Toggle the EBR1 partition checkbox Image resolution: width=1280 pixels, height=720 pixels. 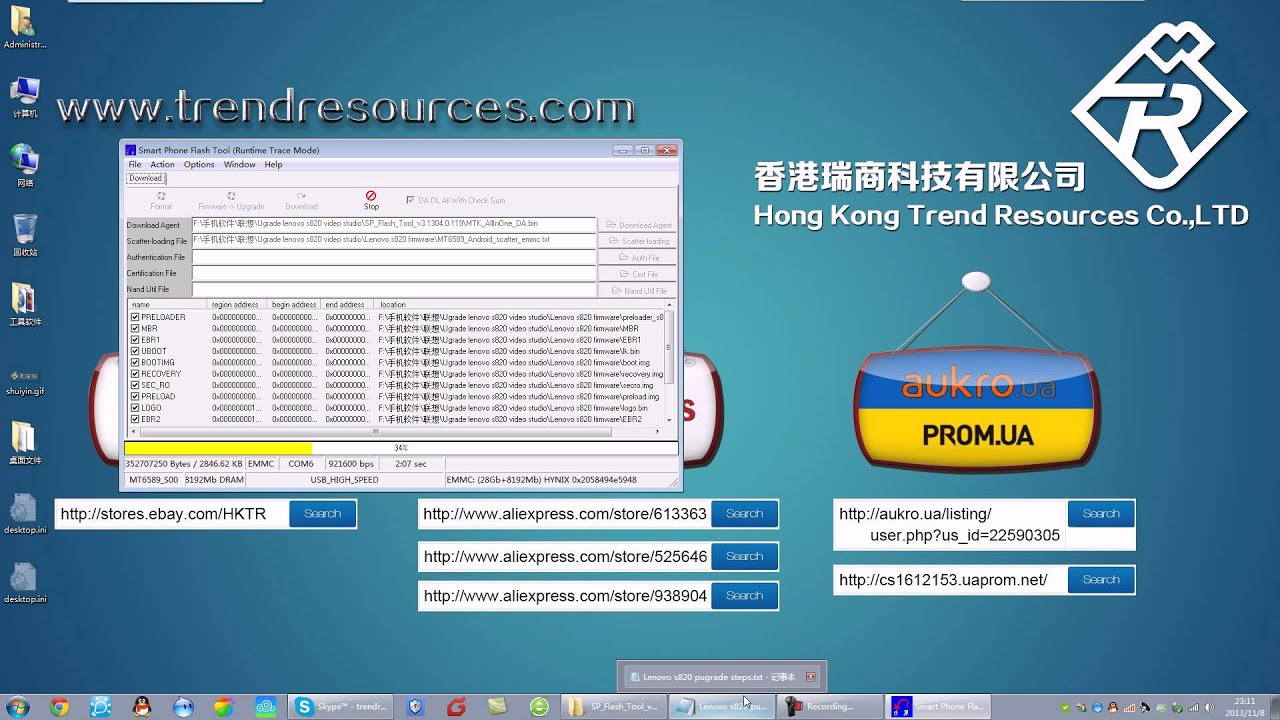coord(135,340)
